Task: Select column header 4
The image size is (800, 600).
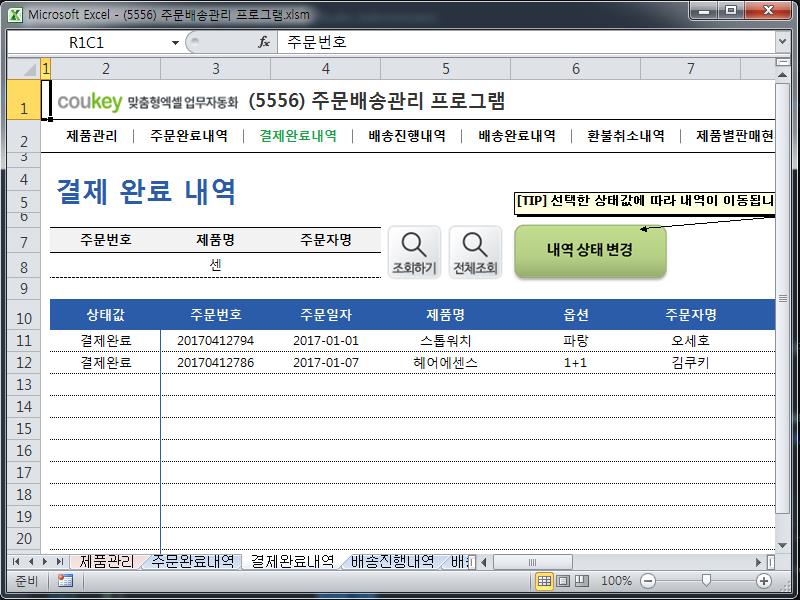Action: (x=326, y=69)
